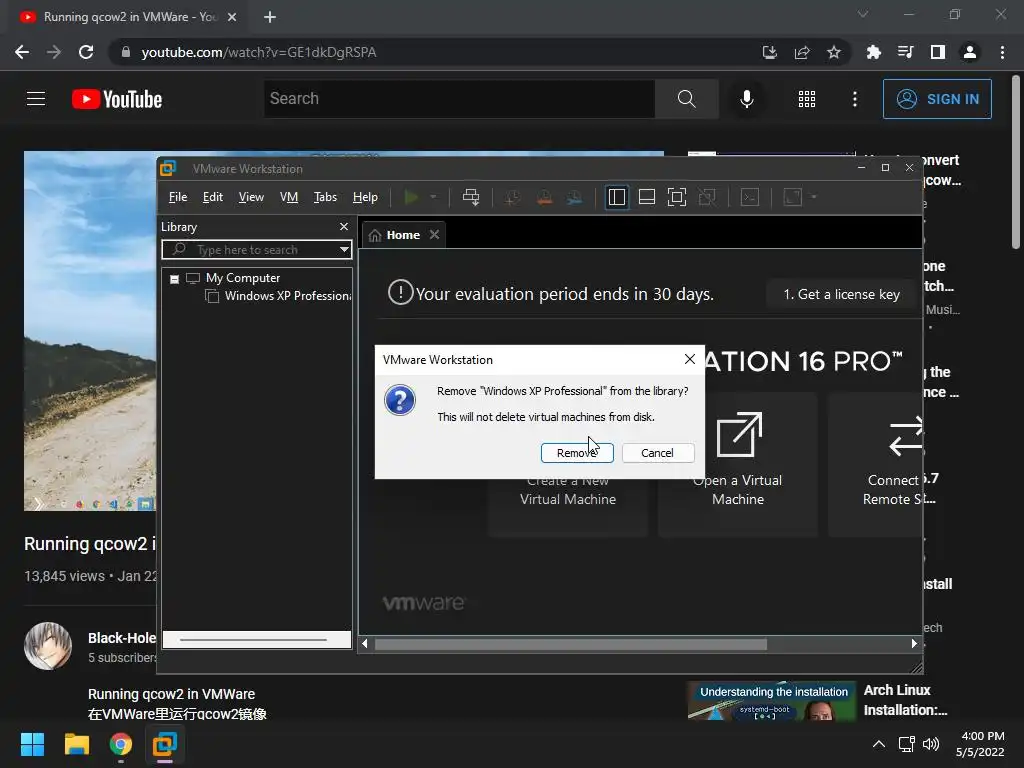Close the Library panel
Screen dimensions: 1024x768
[344, 227]
